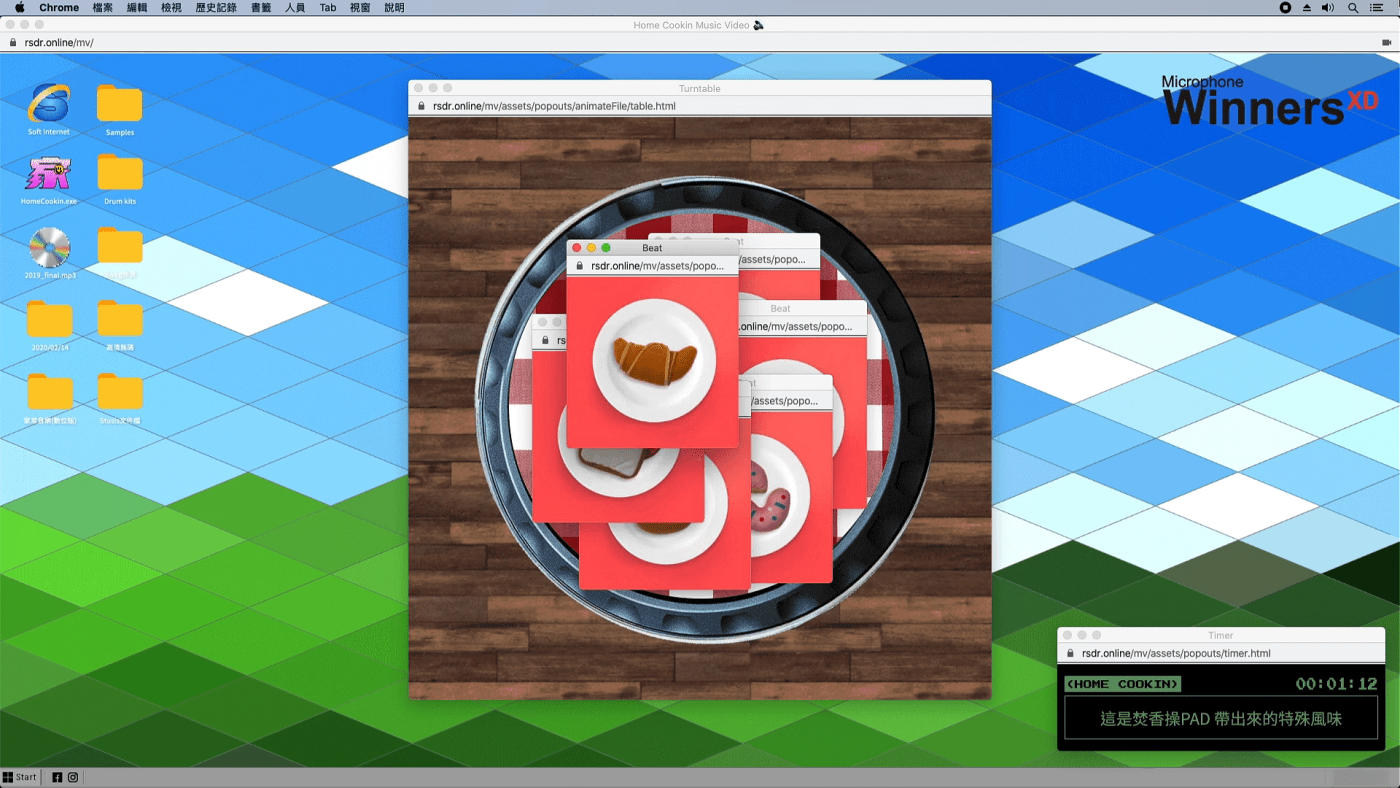This screenshot has height=788, width=1400.
Task: Click the Microphone Winners XD logo
Action: (x=1270, y=100)
